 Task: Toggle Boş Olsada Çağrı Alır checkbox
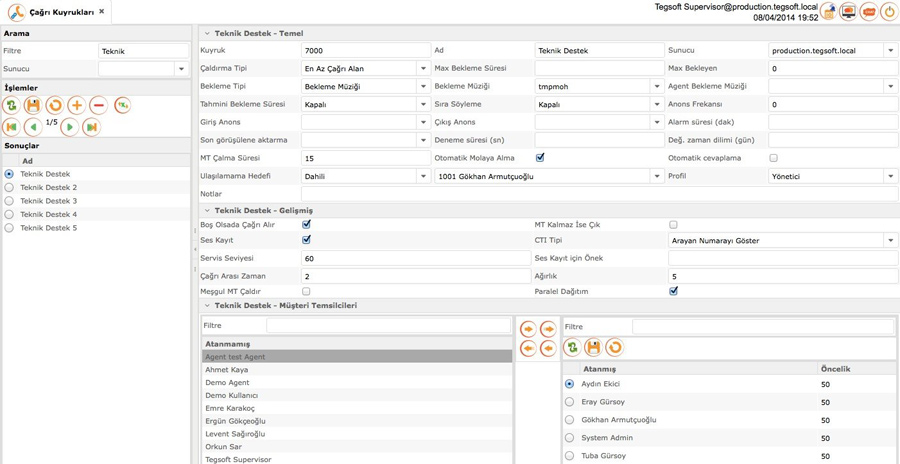pos(307,224)
